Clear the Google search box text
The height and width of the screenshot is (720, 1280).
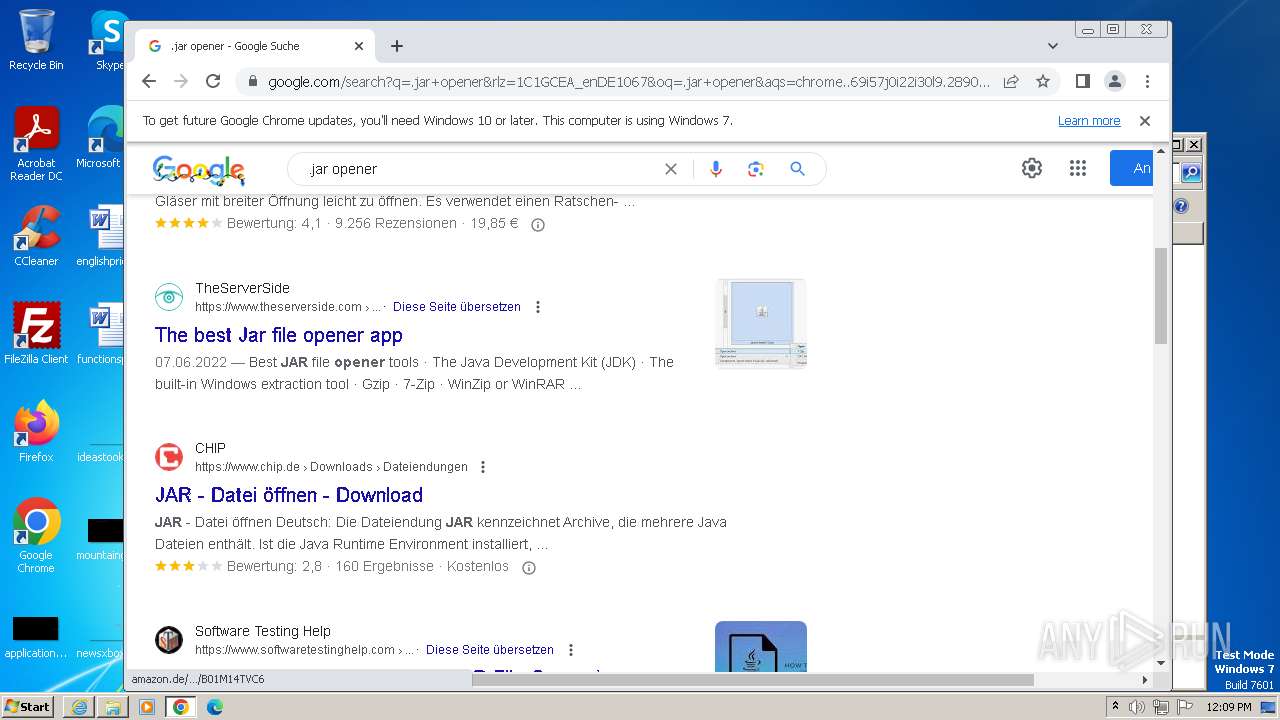[671, 169]
